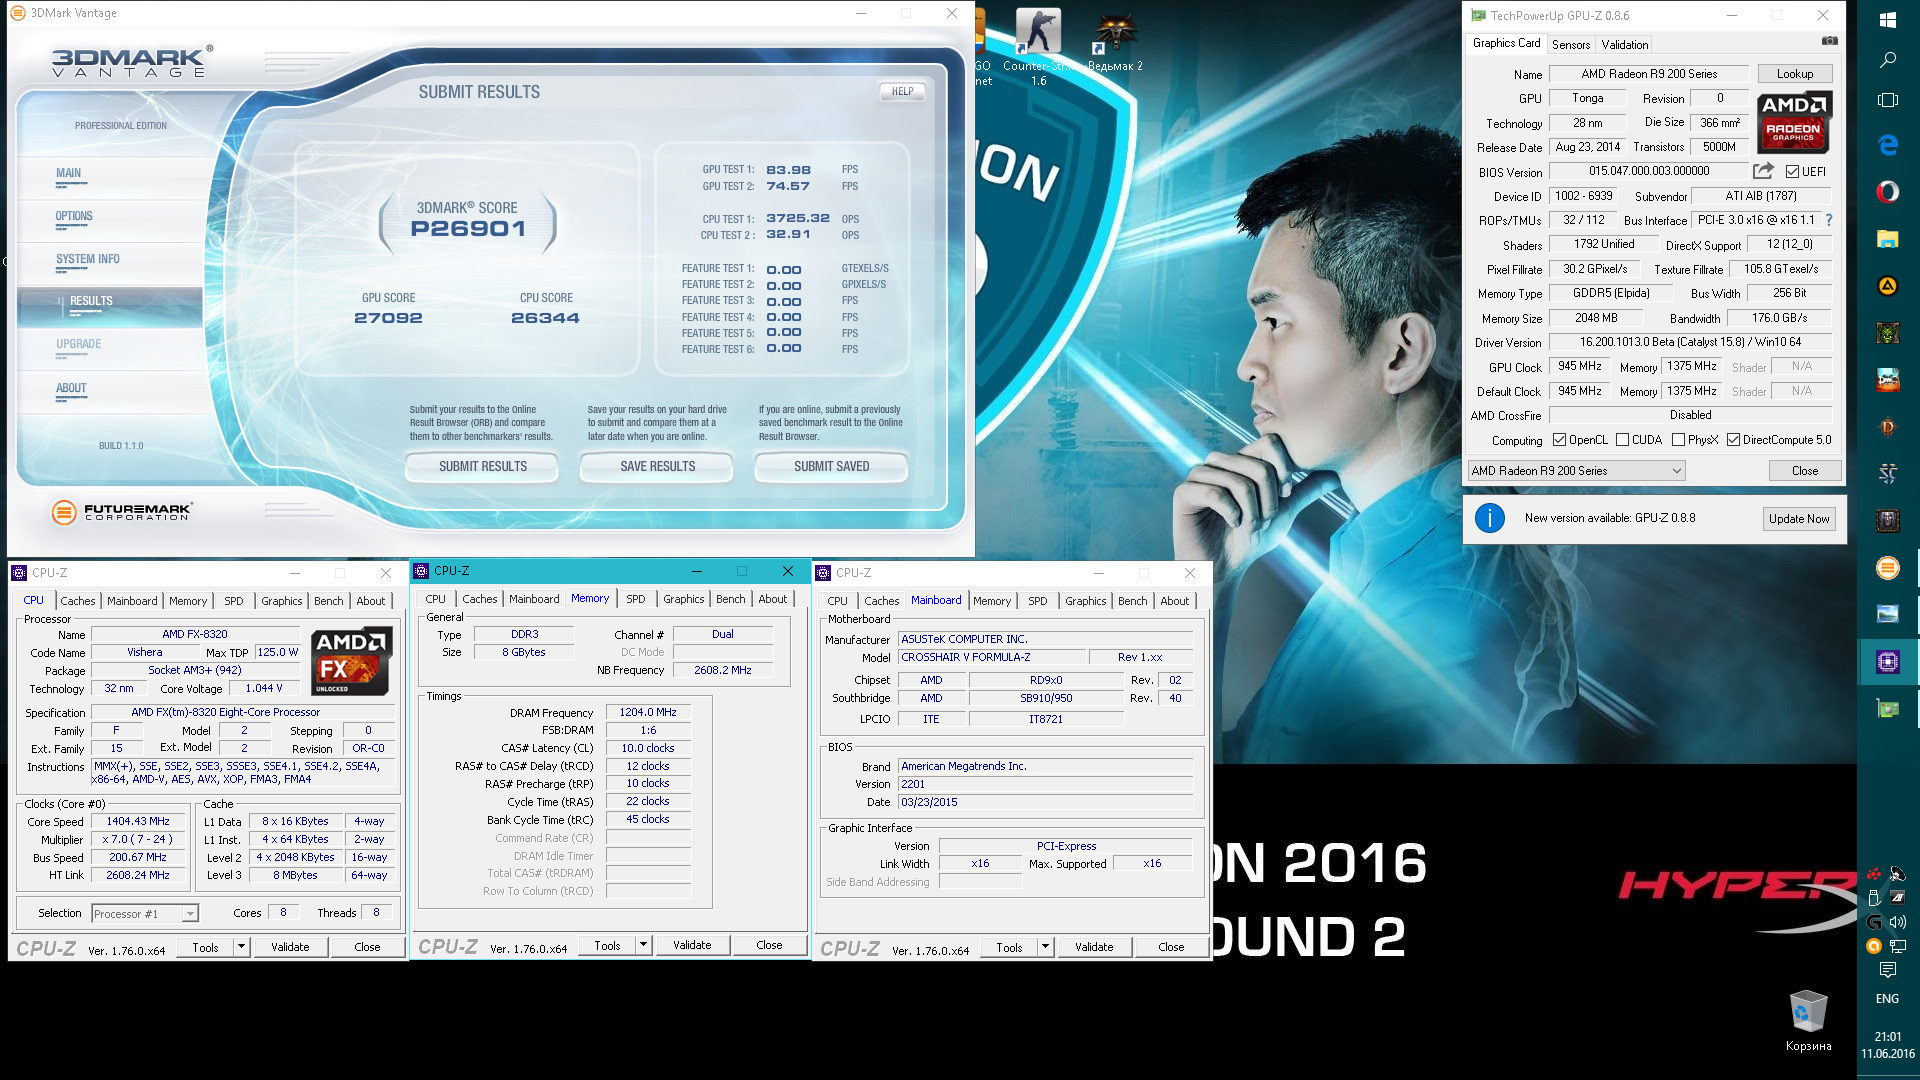Open Graphics tab in CPU-Z Mainboard window
The width and height of the screenshot is (1920, 1080).
[x=1086, y=601]
